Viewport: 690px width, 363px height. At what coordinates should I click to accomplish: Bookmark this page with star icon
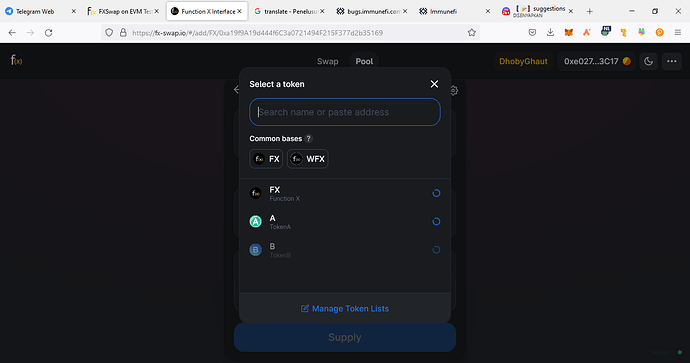point(471,33)
